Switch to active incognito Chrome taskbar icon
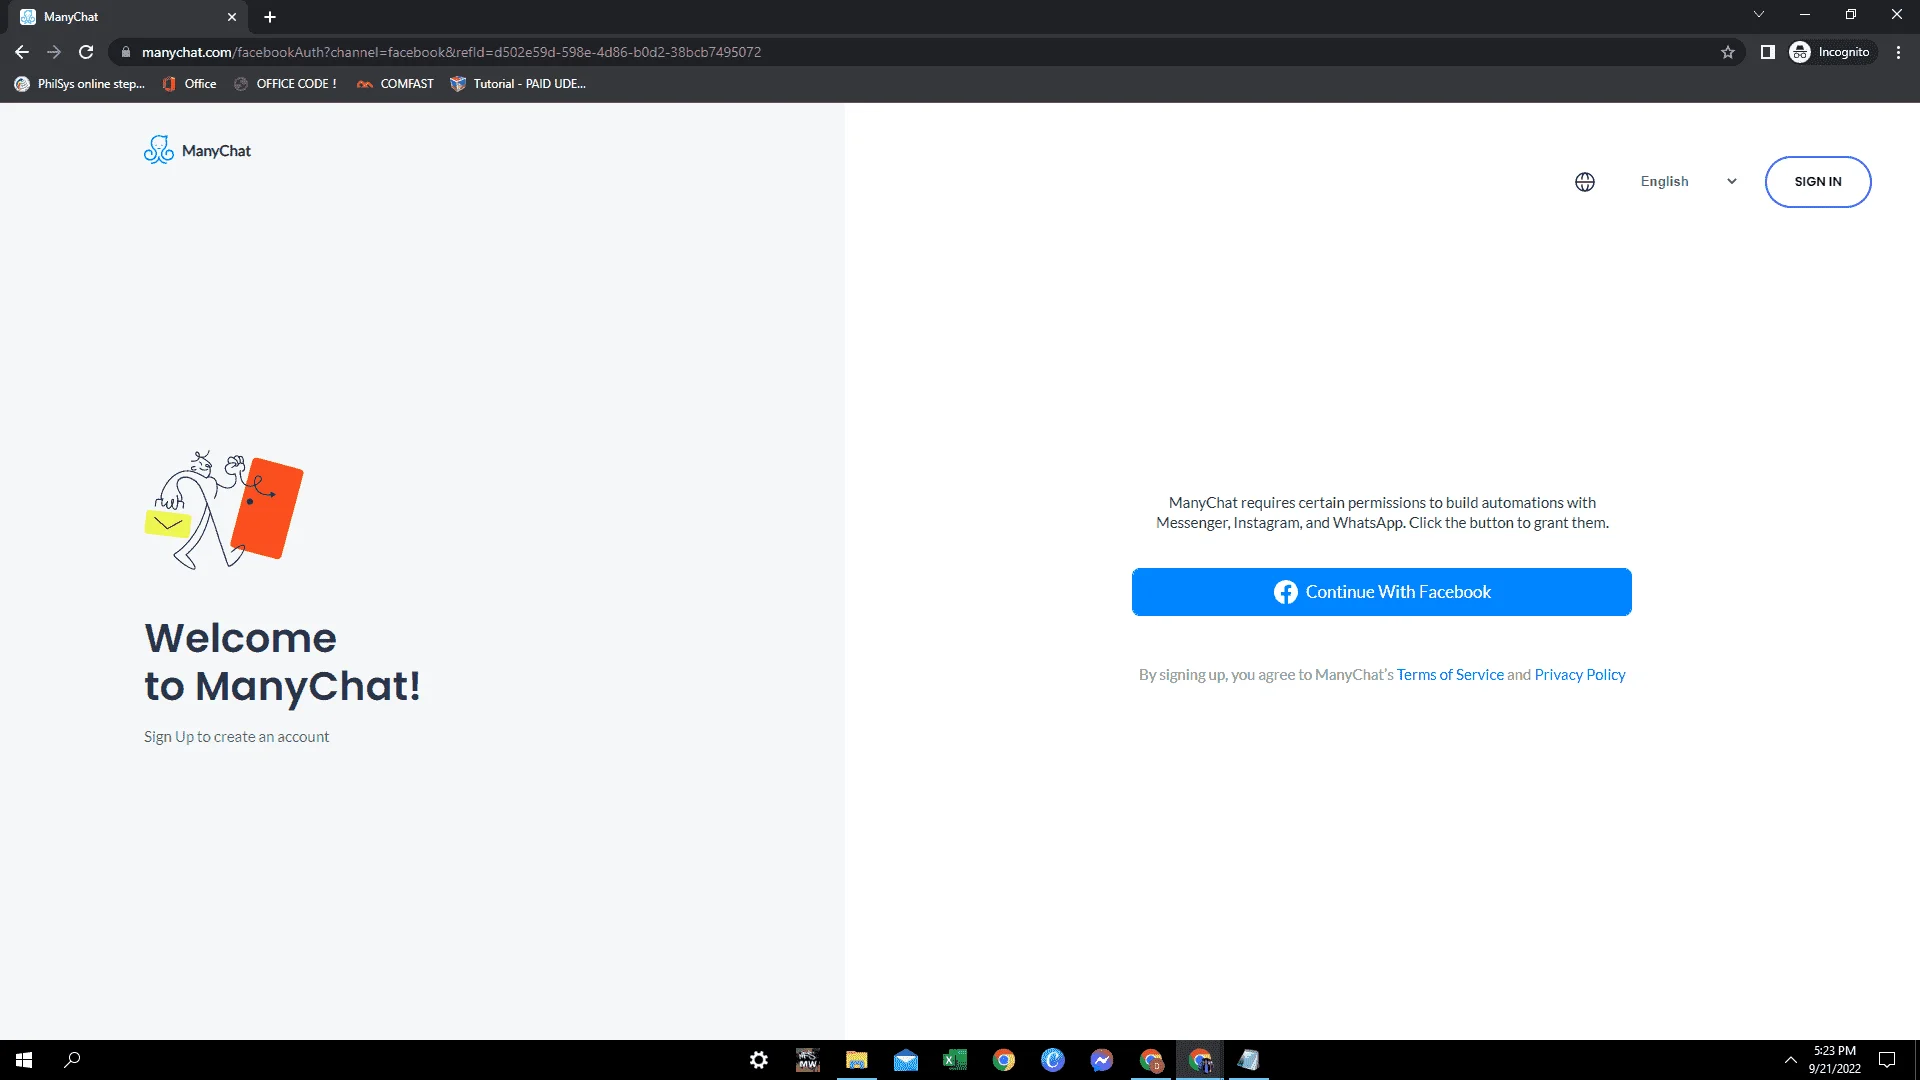 pyautogui.click(x=1200, y=1060)
